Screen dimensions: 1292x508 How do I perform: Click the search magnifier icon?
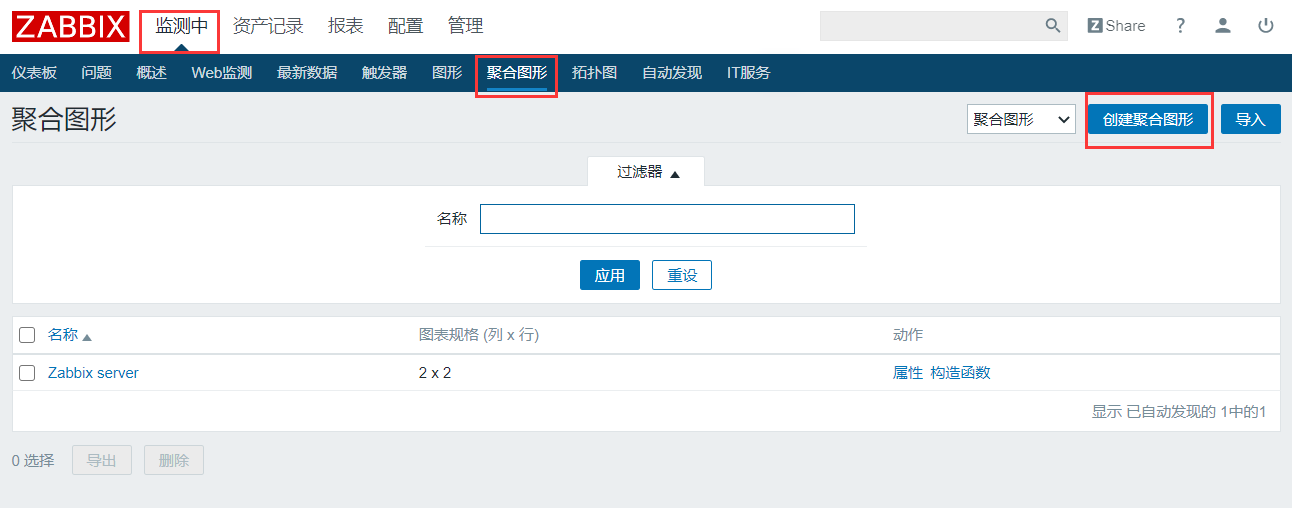(1052, 26)
